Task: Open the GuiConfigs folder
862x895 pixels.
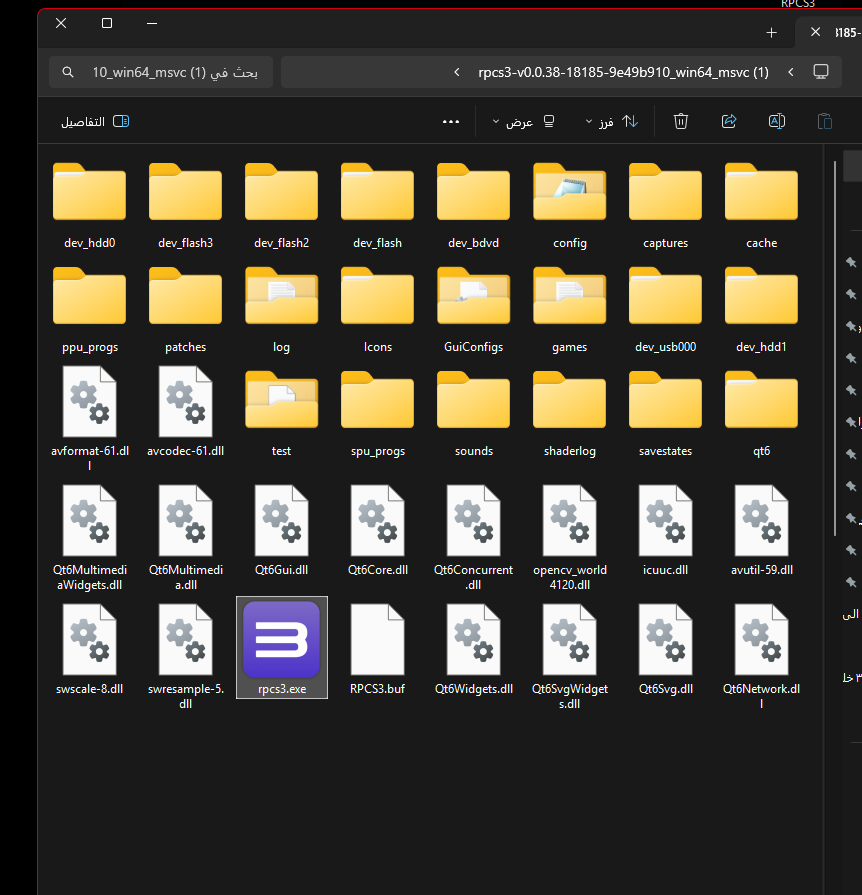Action: pos(473,310)
